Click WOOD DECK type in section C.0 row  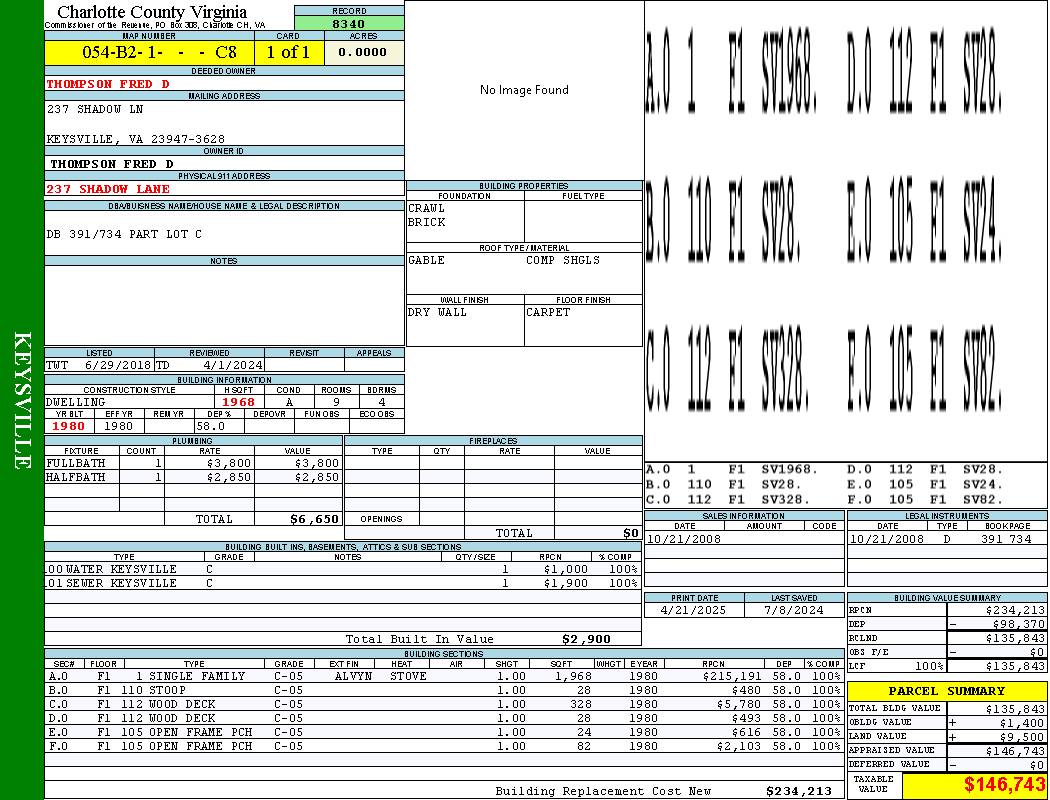coord(181,704)
